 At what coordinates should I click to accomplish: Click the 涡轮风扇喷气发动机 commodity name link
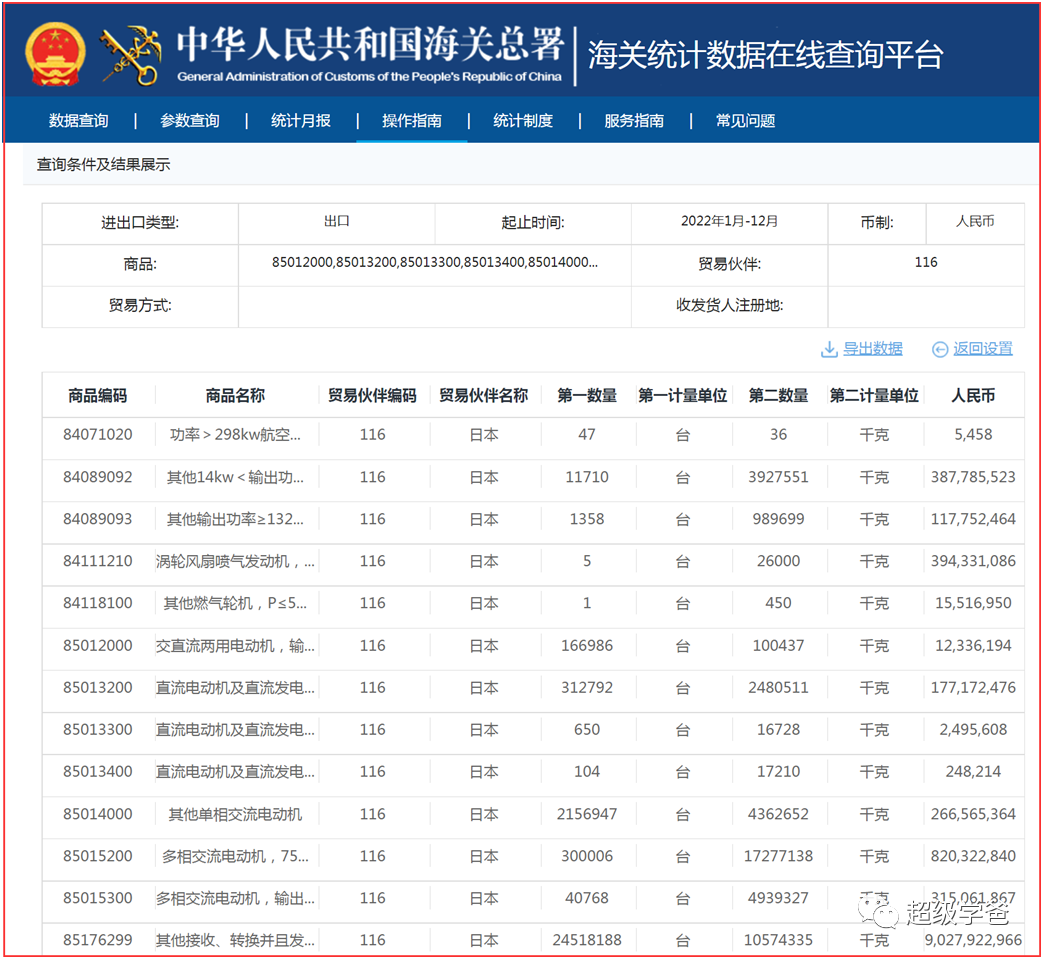(234, 561)
